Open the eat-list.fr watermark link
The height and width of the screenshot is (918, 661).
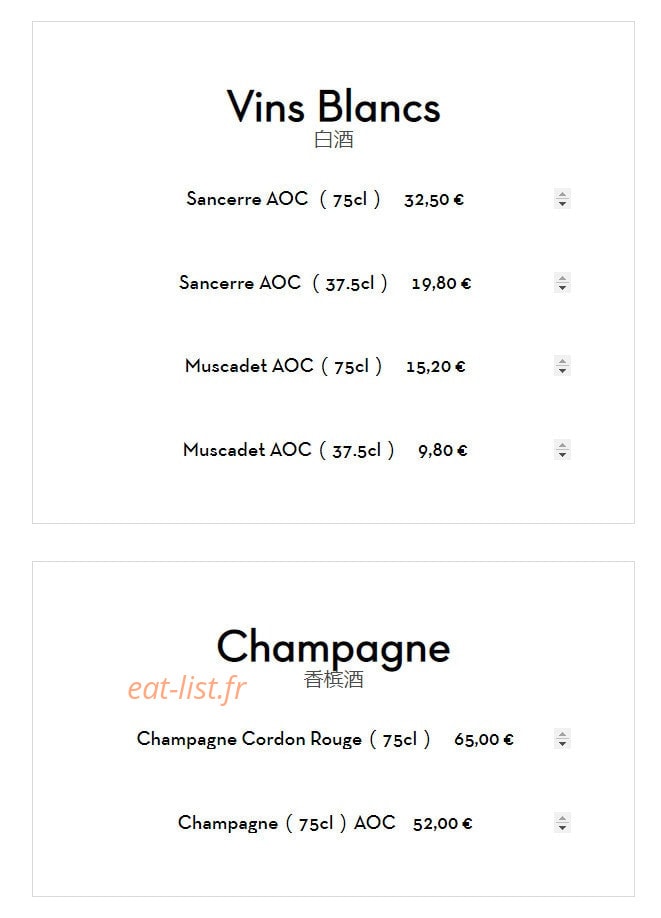point(187,688)
